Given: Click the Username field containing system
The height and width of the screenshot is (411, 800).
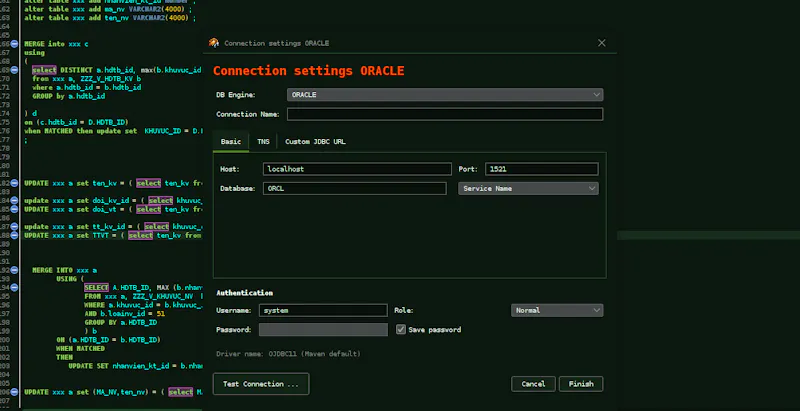Looking at the screenshot, I should 323,310.
